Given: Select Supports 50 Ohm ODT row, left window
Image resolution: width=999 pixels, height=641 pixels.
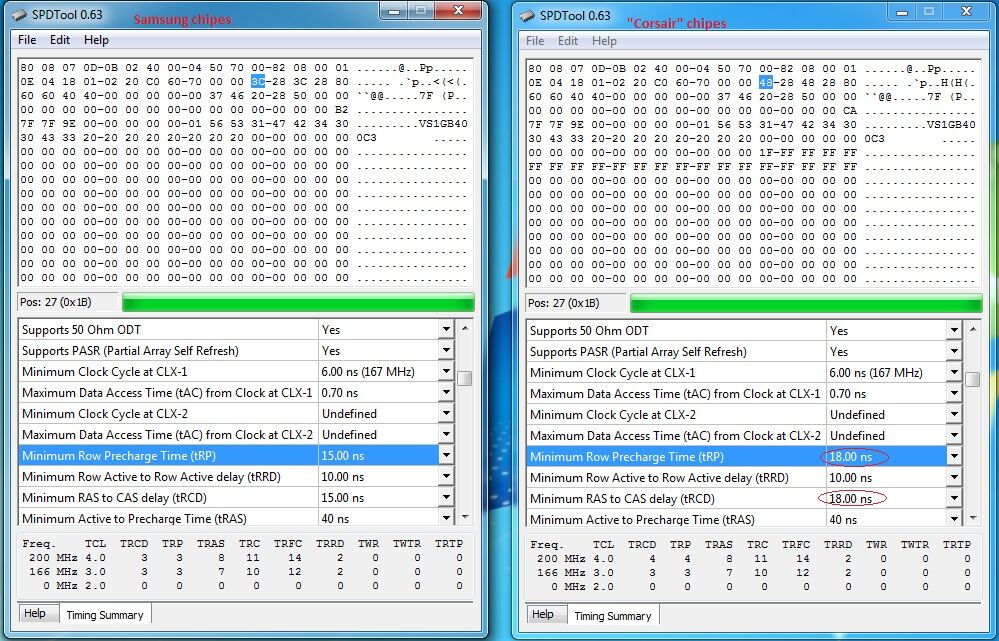Looking at the screenshot, I should [x=229, y=329].
